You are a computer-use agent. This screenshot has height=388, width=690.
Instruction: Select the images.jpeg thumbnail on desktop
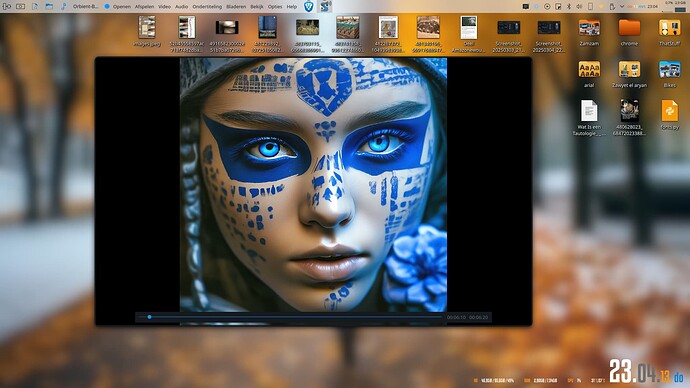[147, 31]
